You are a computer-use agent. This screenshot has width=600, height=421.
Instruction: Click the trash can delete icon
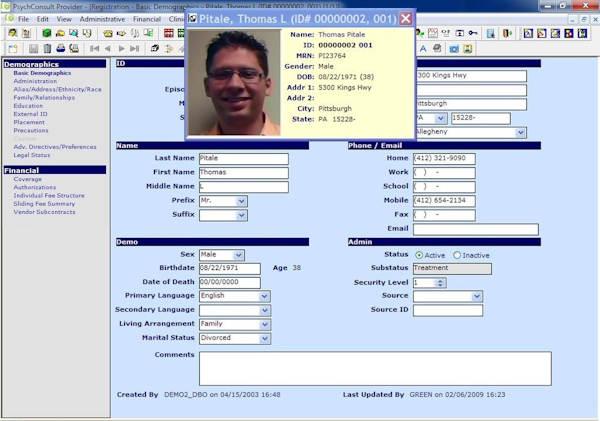[47, 48]
